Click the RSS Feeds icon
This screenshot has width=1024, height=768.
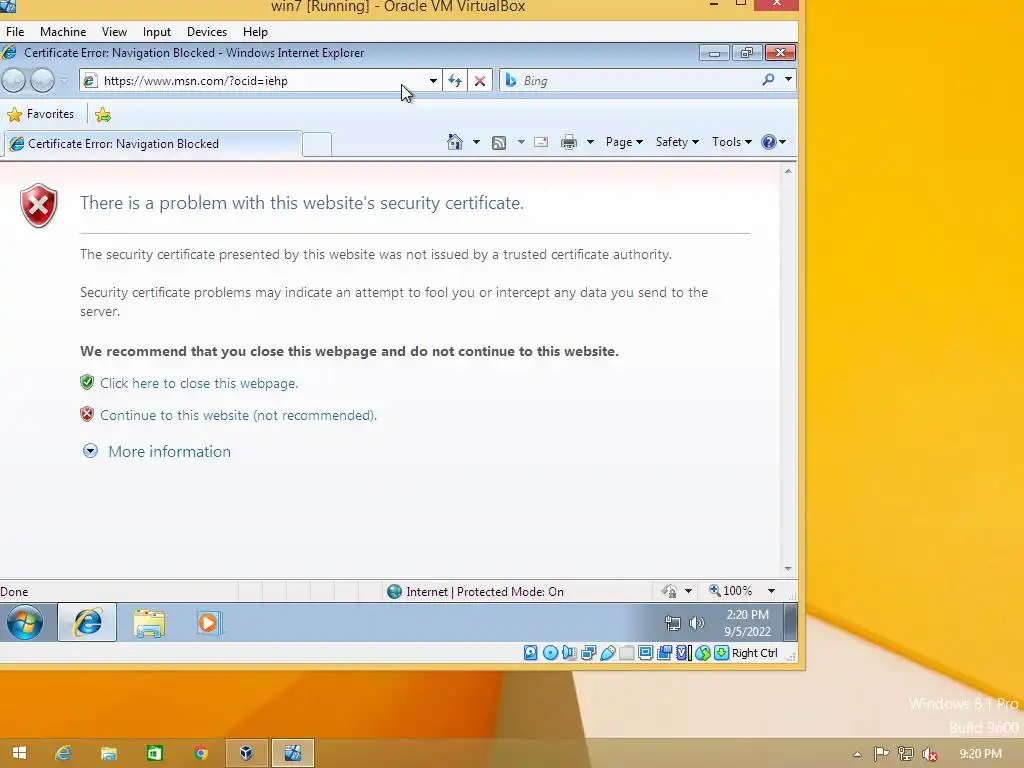point(499,142)
